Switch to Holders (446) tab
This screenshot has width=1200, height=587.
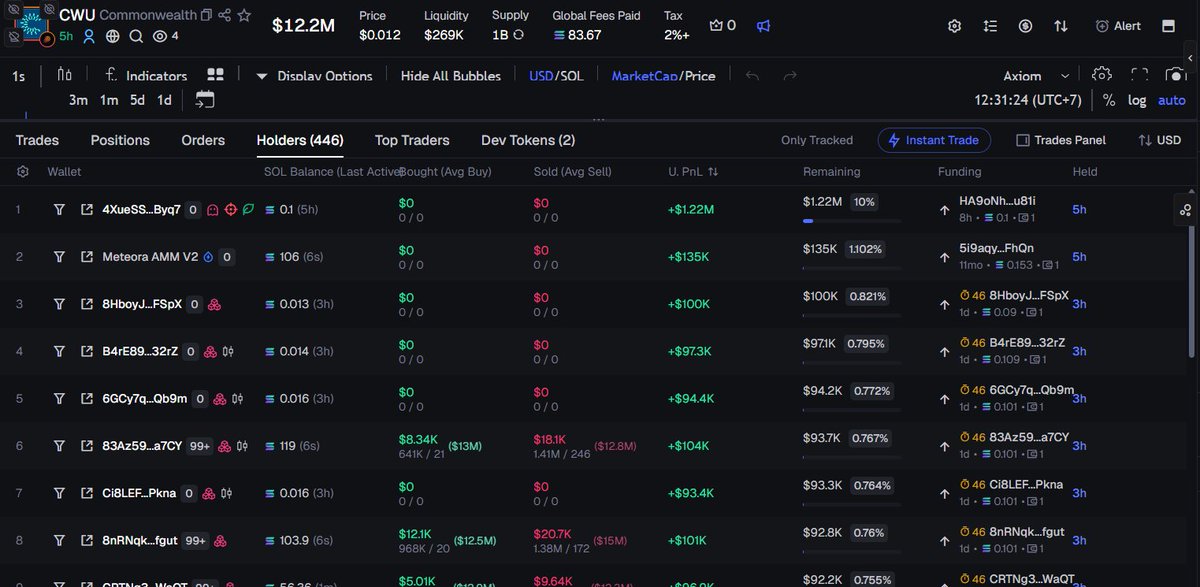click(300, 141)
